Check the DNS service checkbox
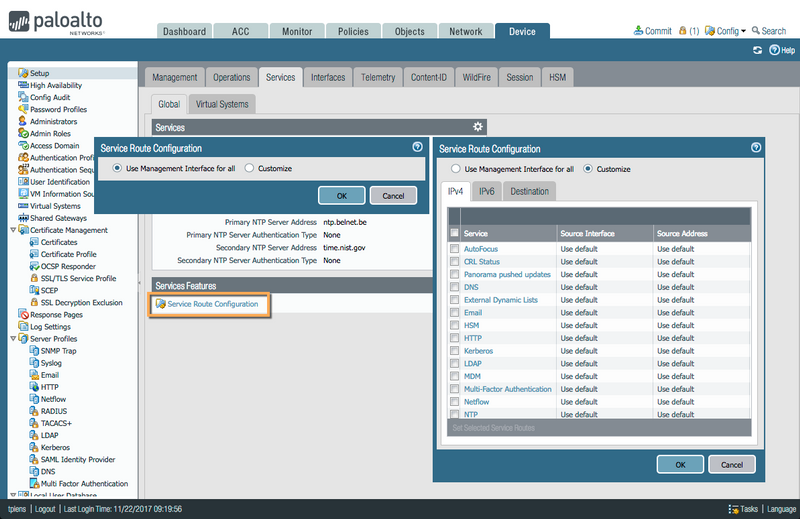The height and width of the screenshot is (519, 800). (454, 287)
